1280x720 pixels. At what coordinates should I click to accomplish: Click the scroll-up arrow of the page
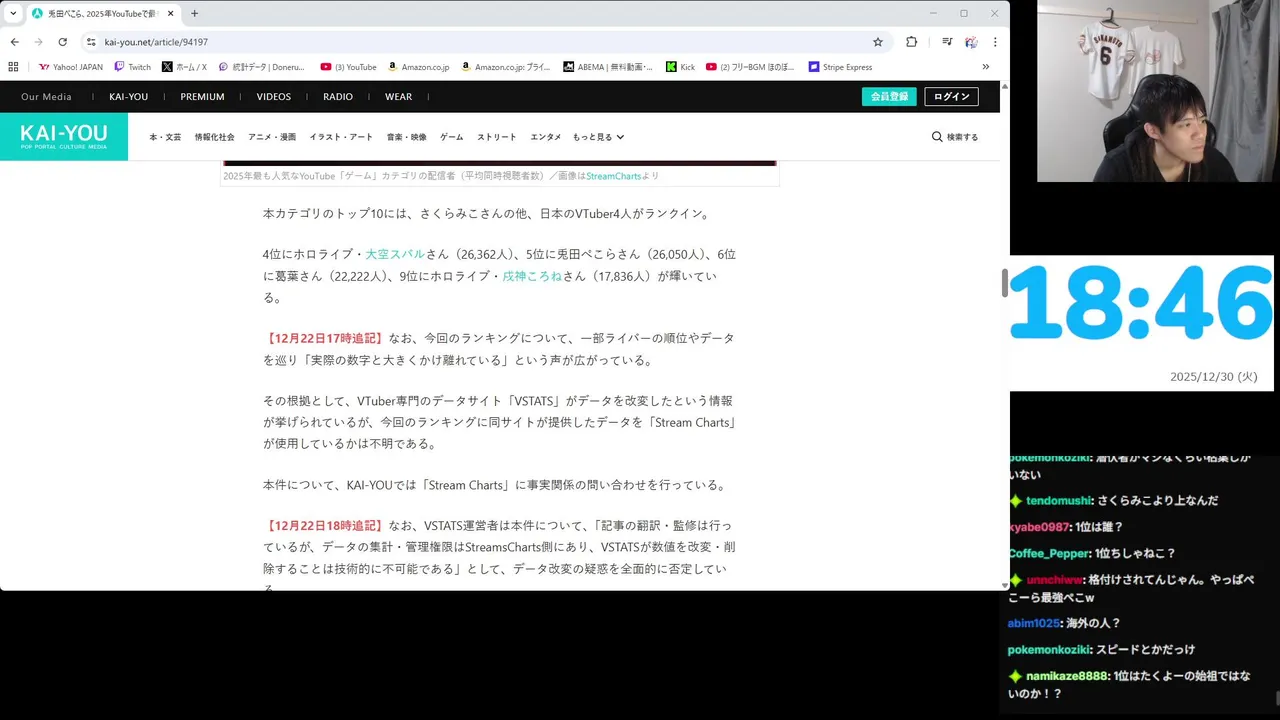(x=1005, y=86)
